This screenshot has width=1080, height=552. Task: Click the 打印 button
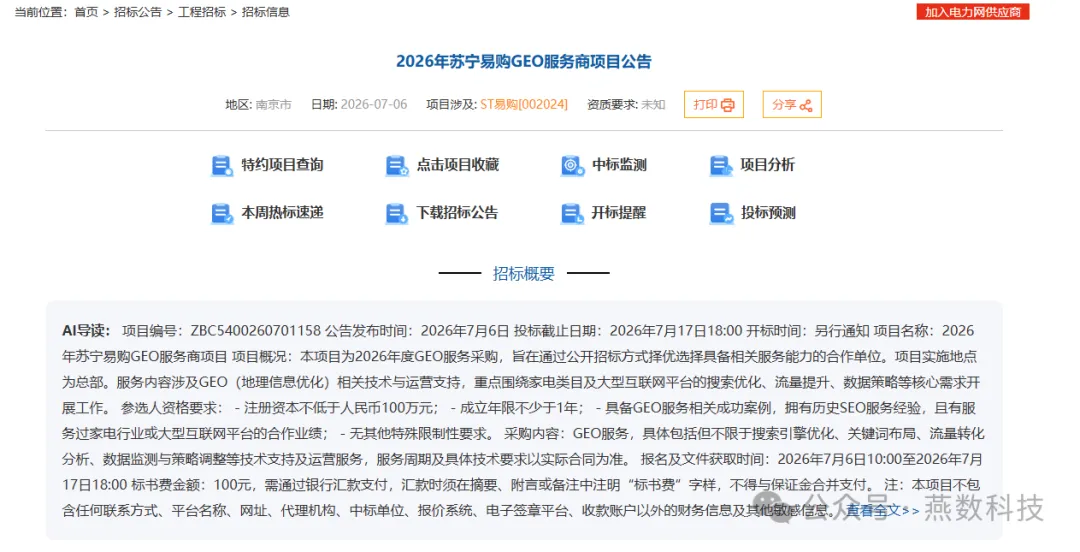click(x=714, y=105)
